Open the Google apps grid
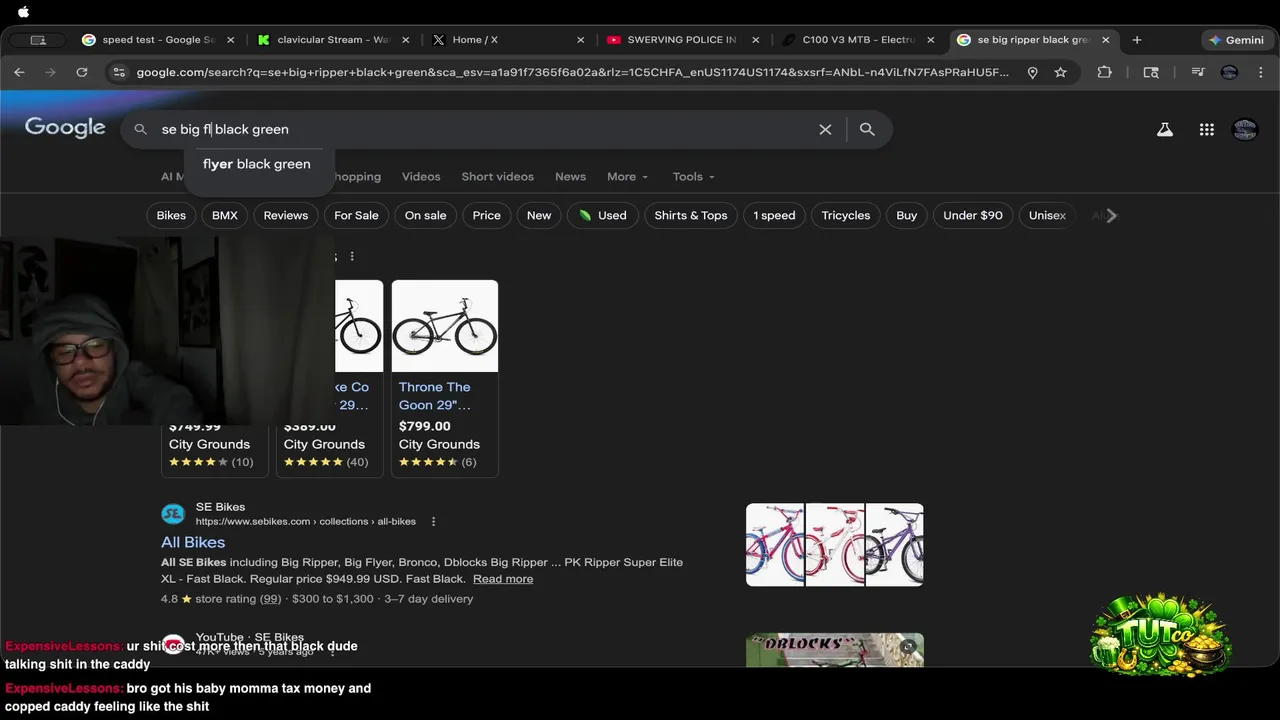 1207,129
